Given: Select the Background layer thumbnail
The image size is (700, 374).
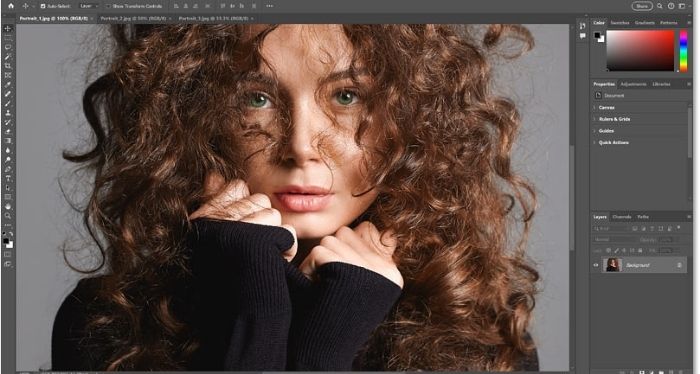Looking at the screenshot, I should [x=612, y=265].
